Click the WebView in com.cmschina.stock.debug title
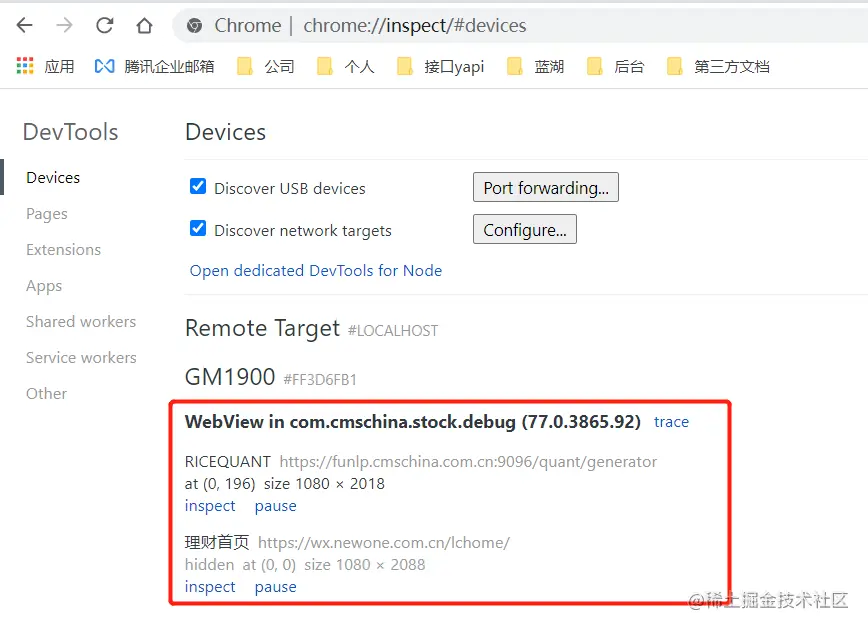This screenshot has width=868, height=630. (x=412, y=422)
